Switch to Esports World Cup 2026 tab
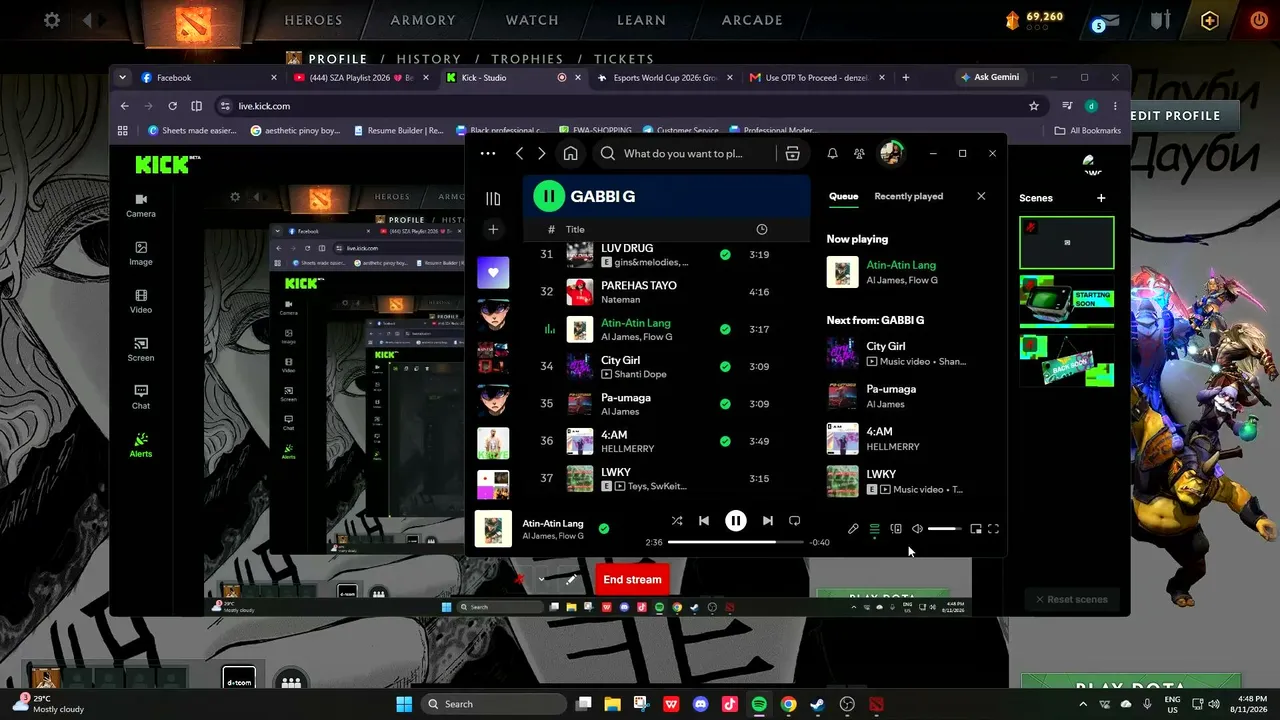The height and width of the screenshot is (720, 1280). click(664, 77)
